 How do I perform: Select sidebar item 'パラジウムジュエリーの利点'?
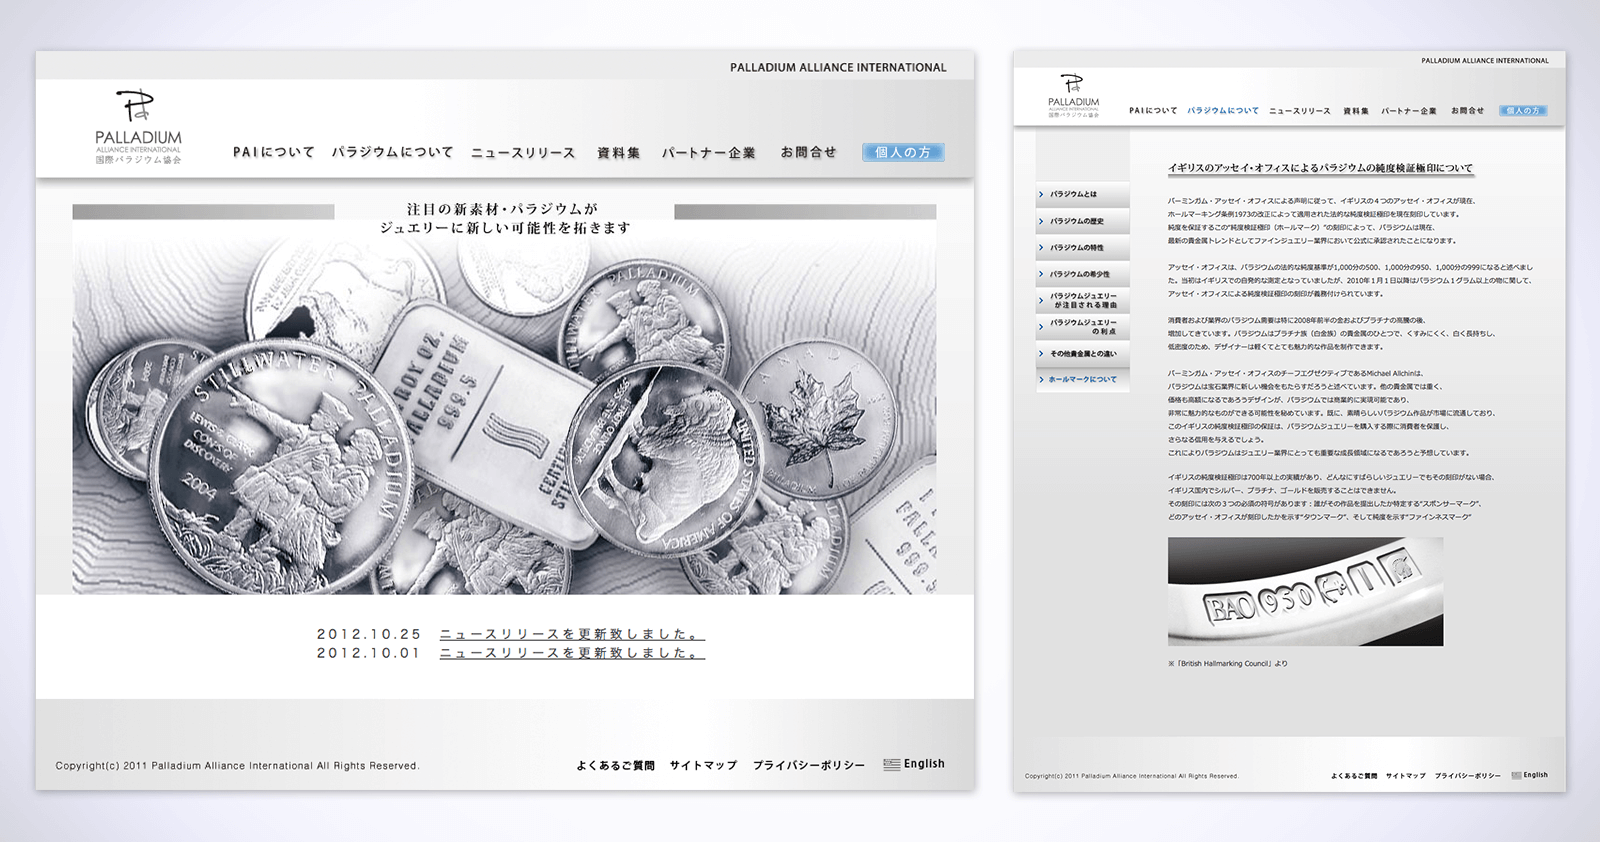click(1083, 327)
